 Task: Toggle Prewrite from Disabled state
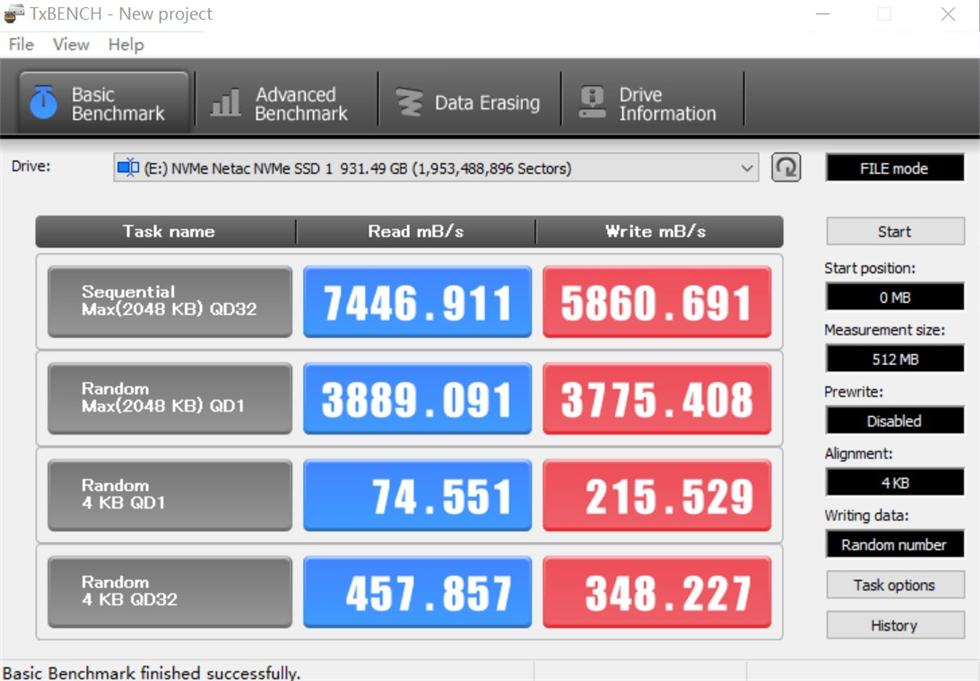tap(895, 420)
